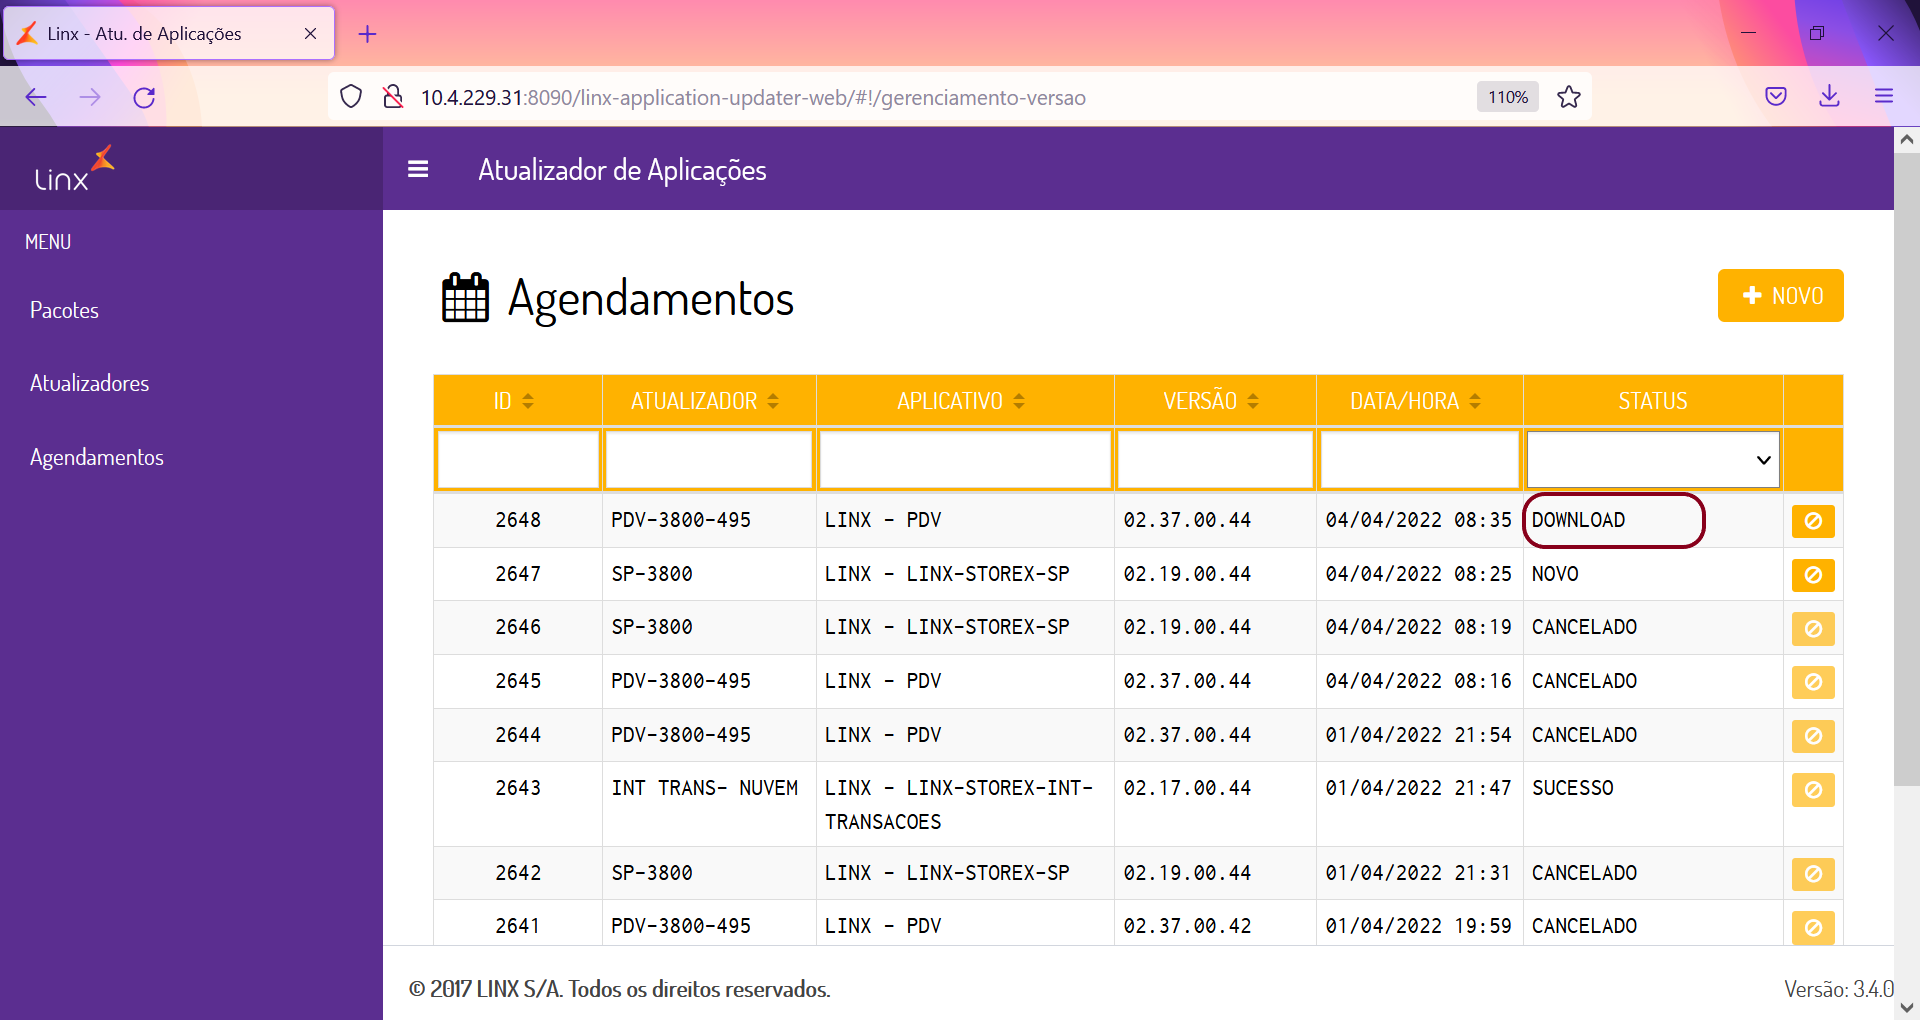Click the date 01/04/2022 21:47

click(1418, 788)
